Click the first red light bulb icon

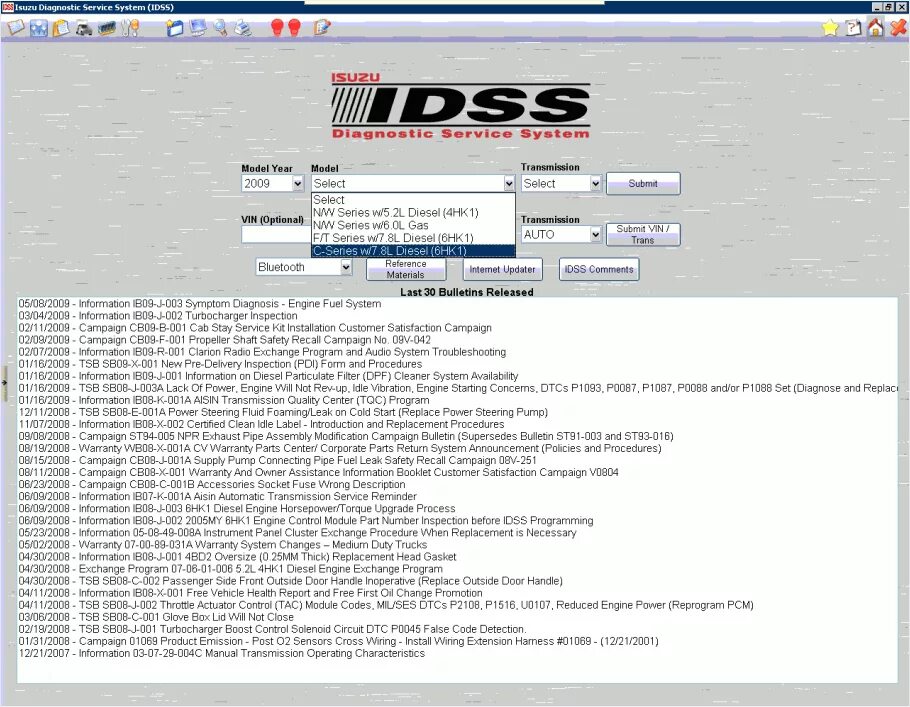point(277,28)
